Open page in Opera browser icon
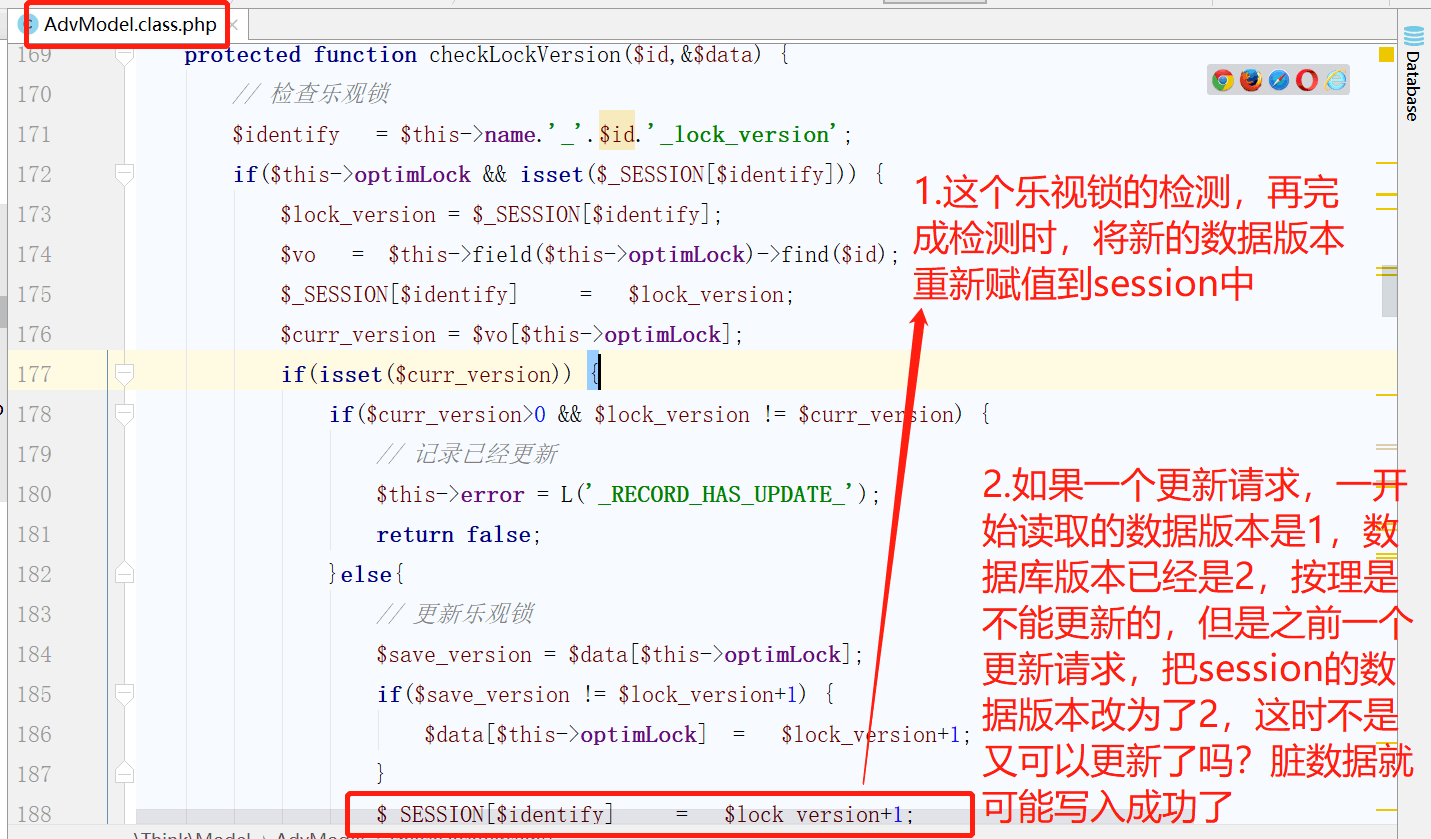Screen dimensions: 1431x839 [x=1307, y=81]
